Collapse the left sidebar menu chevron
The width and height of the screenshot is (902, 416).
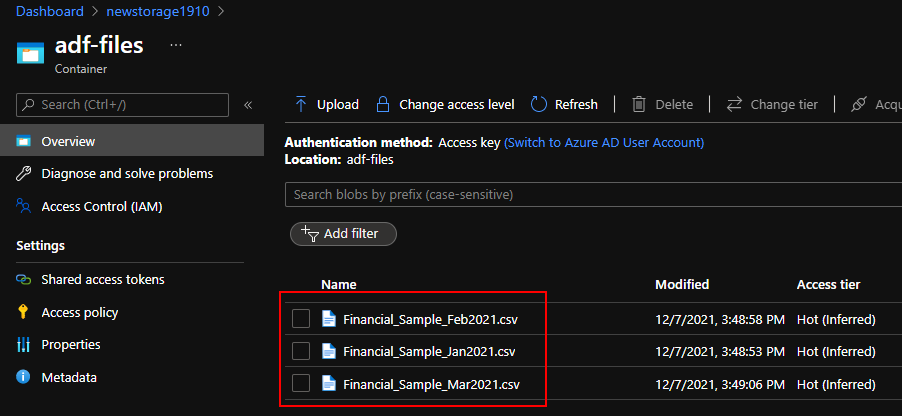248,105
